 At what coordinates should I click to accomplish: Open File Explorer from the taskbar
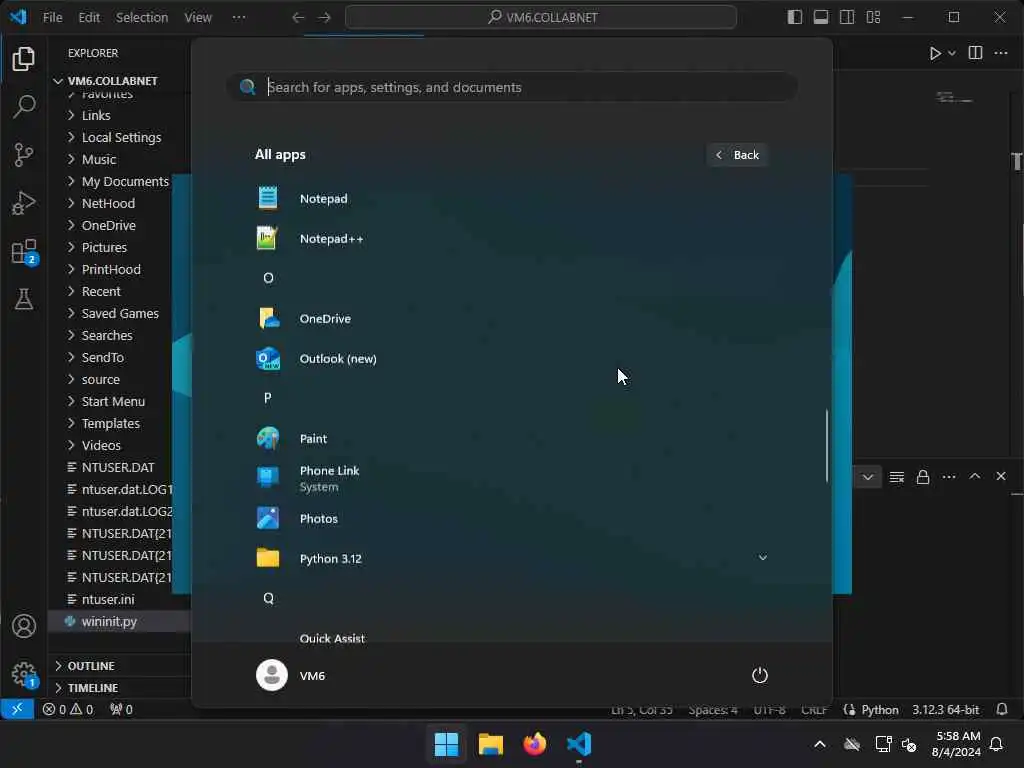point(490,744)
